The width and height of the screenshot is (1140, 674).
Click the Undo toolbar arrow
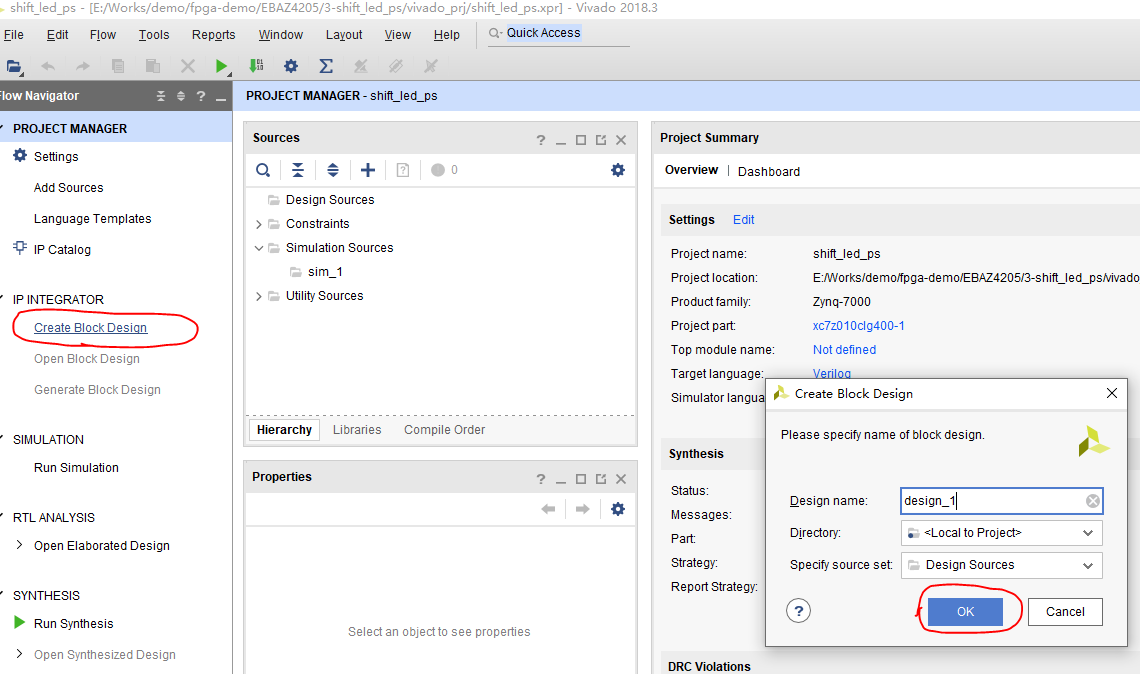48,66
